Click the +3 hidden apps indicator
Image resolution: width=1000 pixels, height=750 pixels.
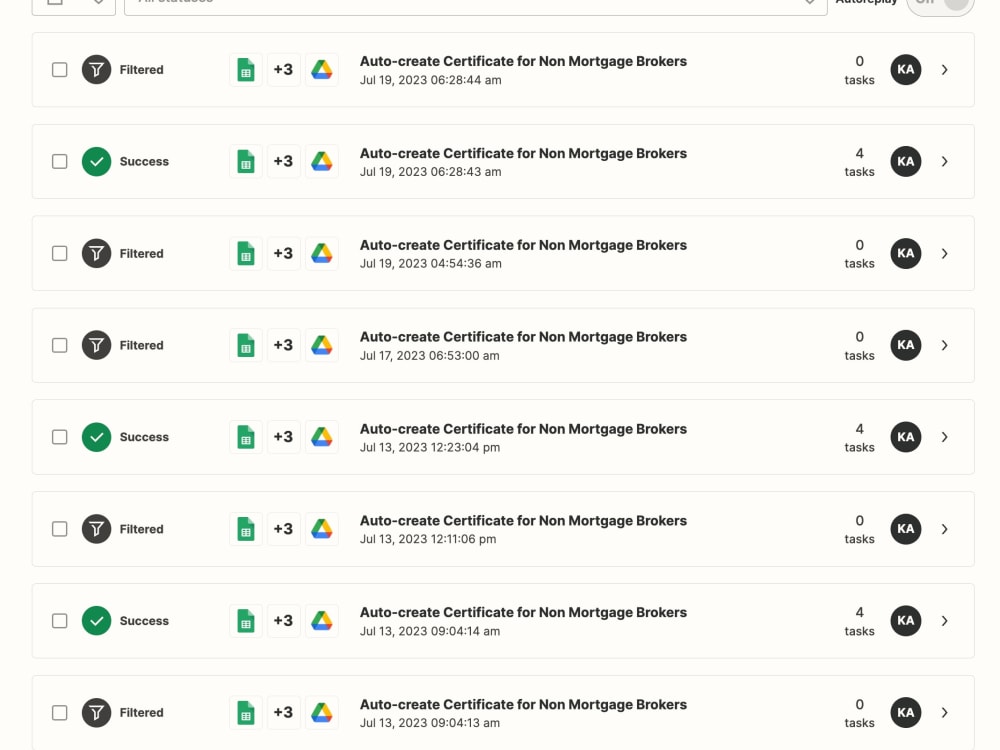(283, 69)
